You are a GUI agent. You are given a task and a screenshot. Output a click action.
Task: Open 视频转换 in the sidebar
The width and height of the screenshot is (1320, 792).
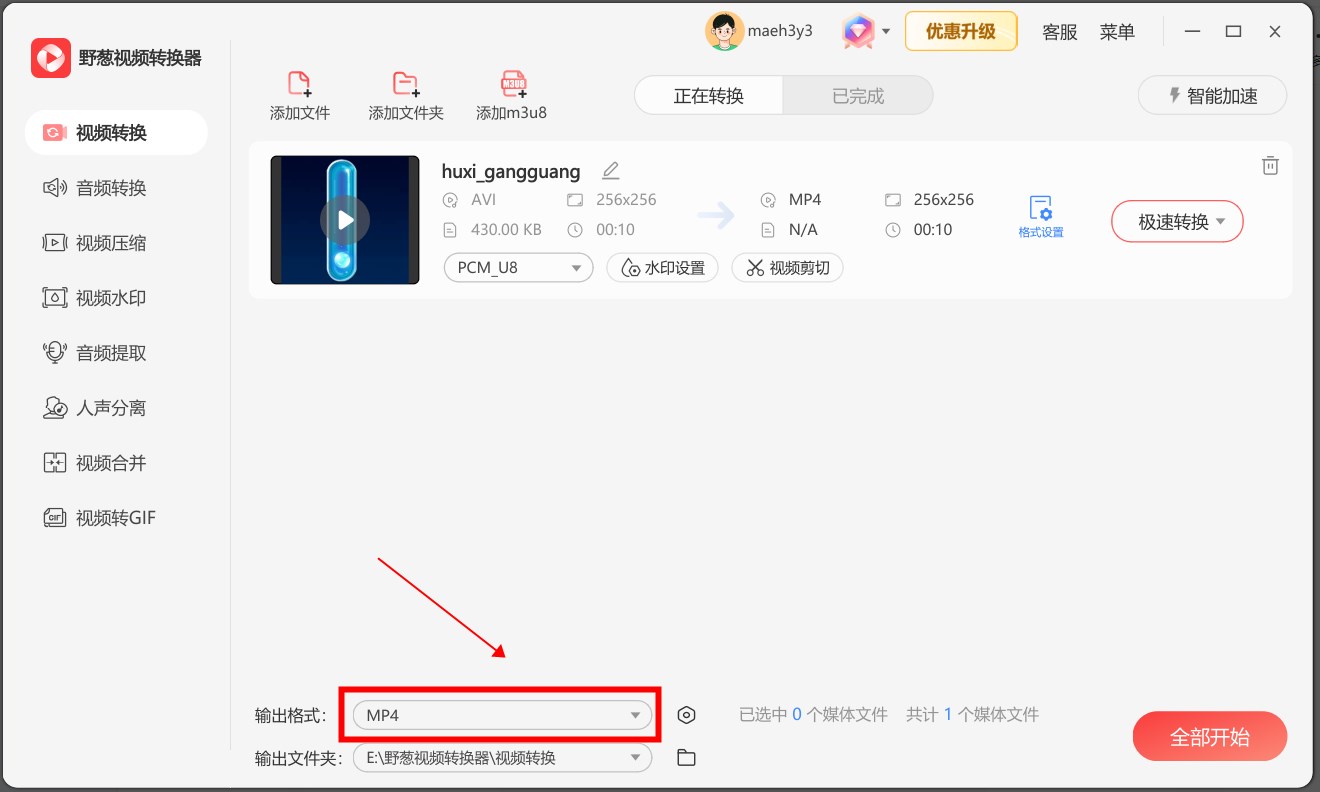(x=116, y=133)
